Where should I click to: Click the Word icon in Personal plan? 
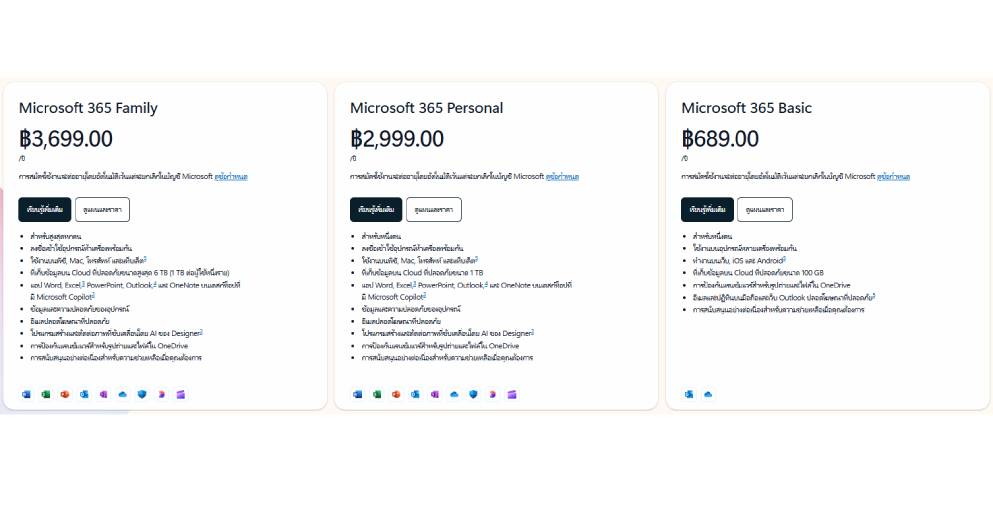point(358,394)
